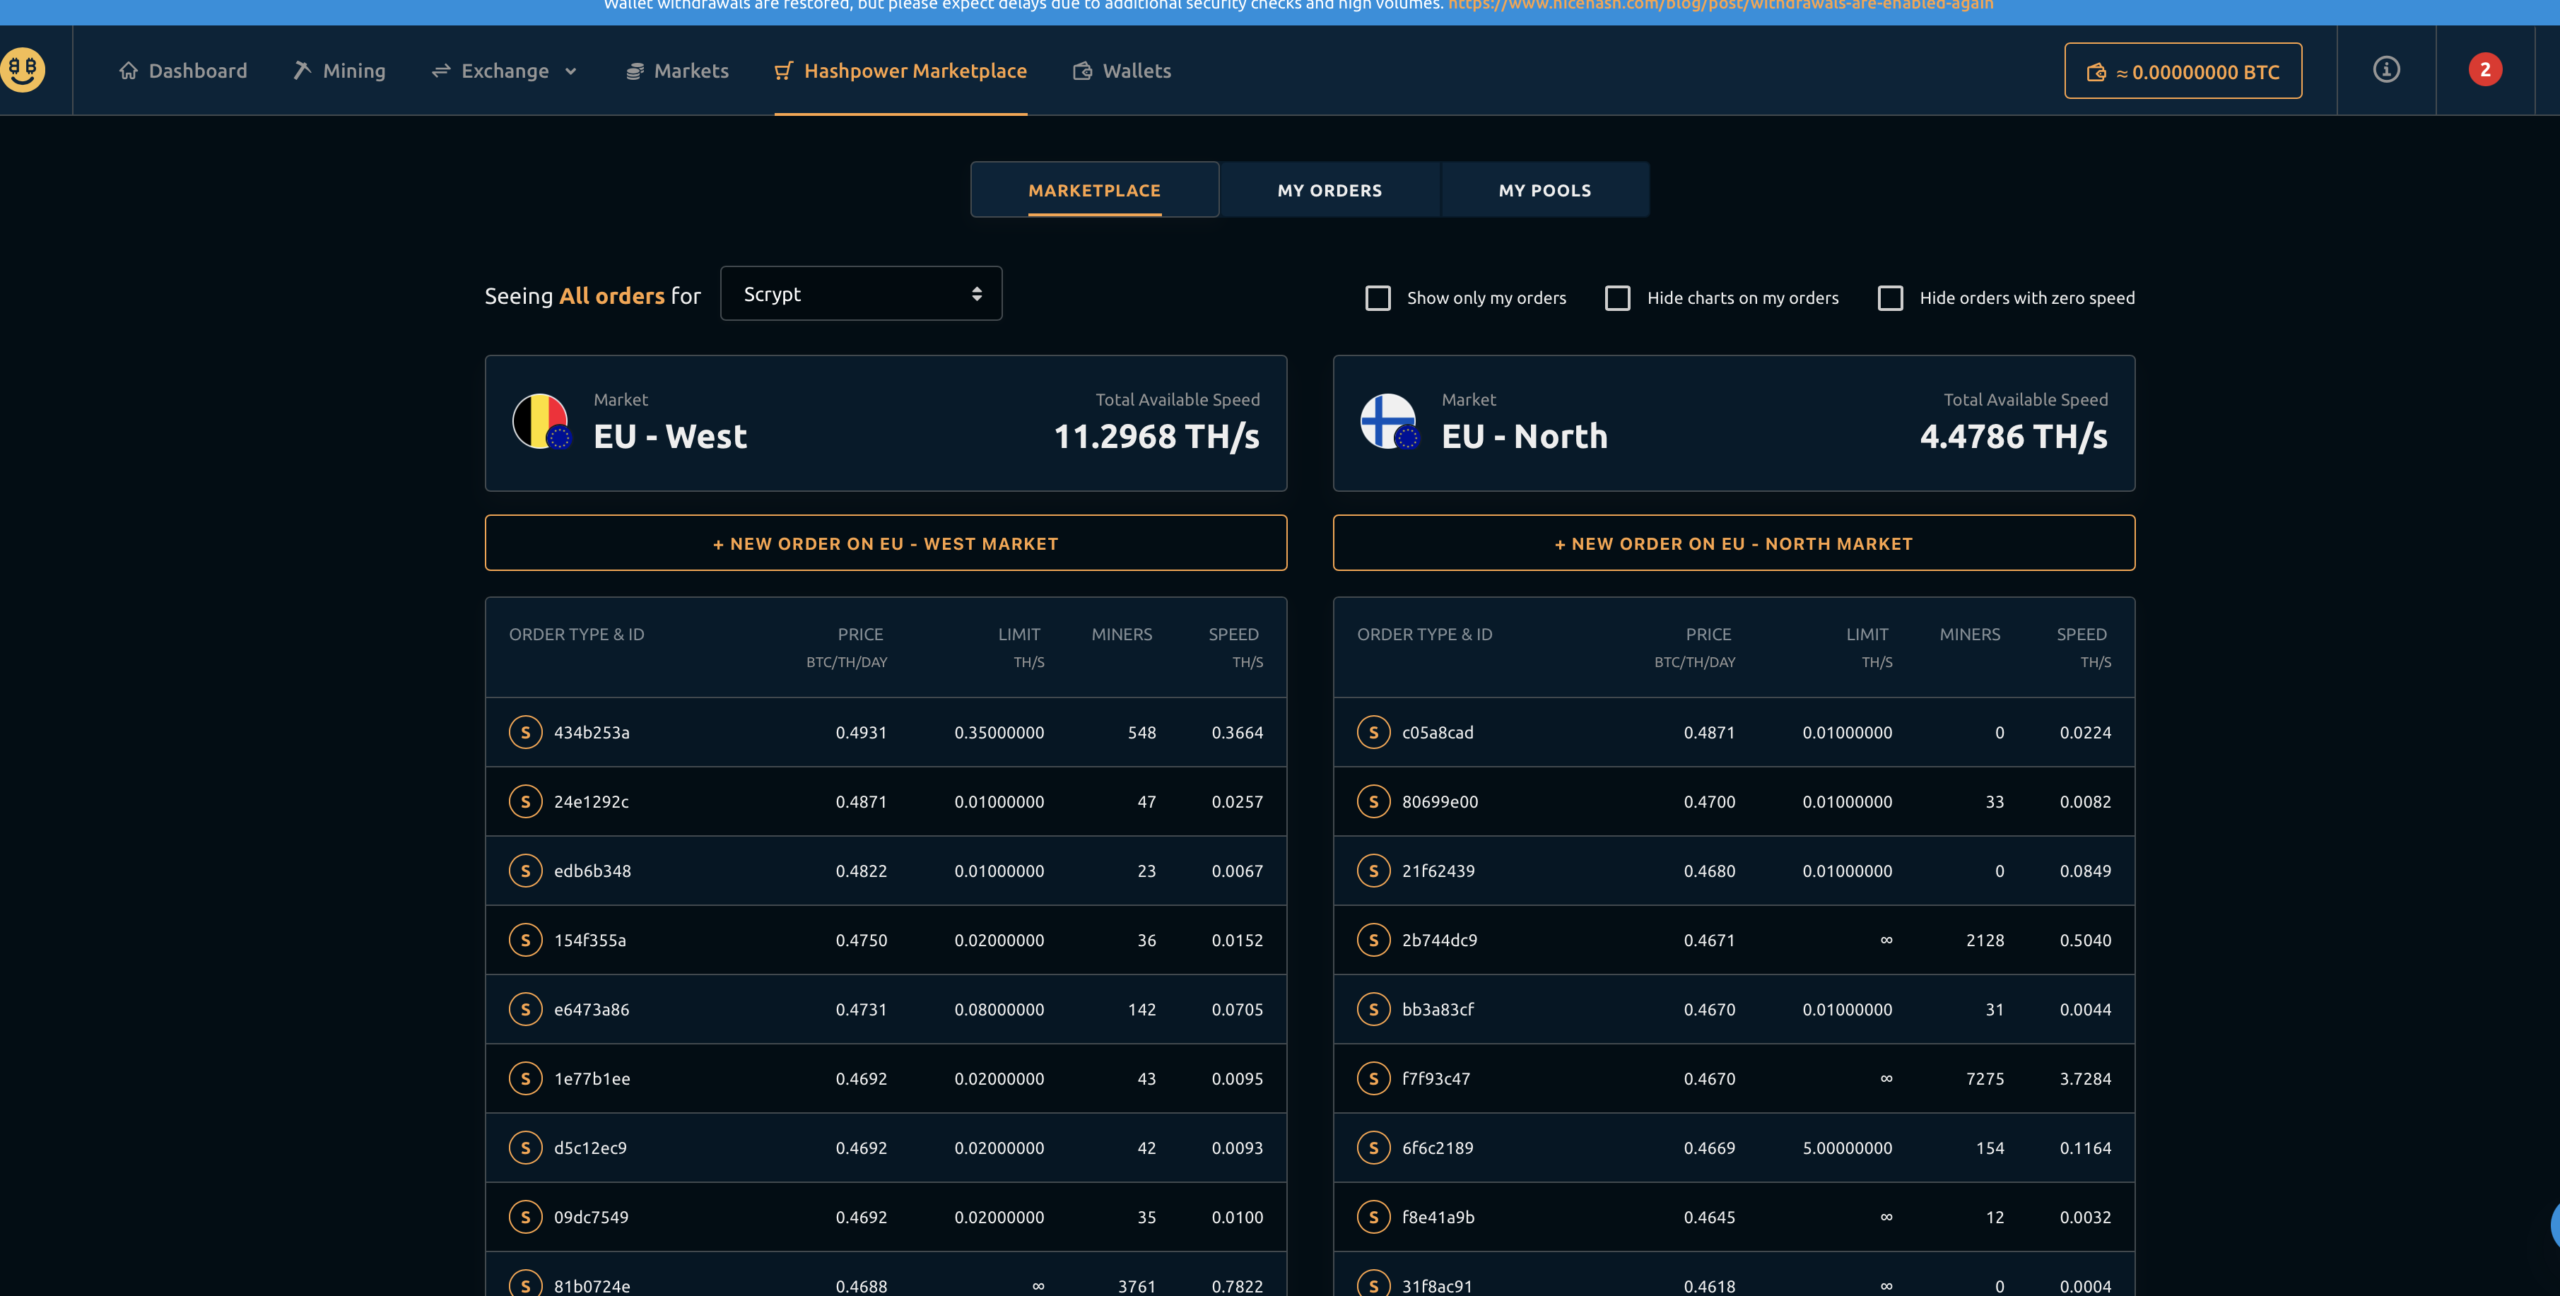Click the S icon for order 6f6c2189
The height and width of the screenshot is (1296, 2560).
click(1373, 1148)
